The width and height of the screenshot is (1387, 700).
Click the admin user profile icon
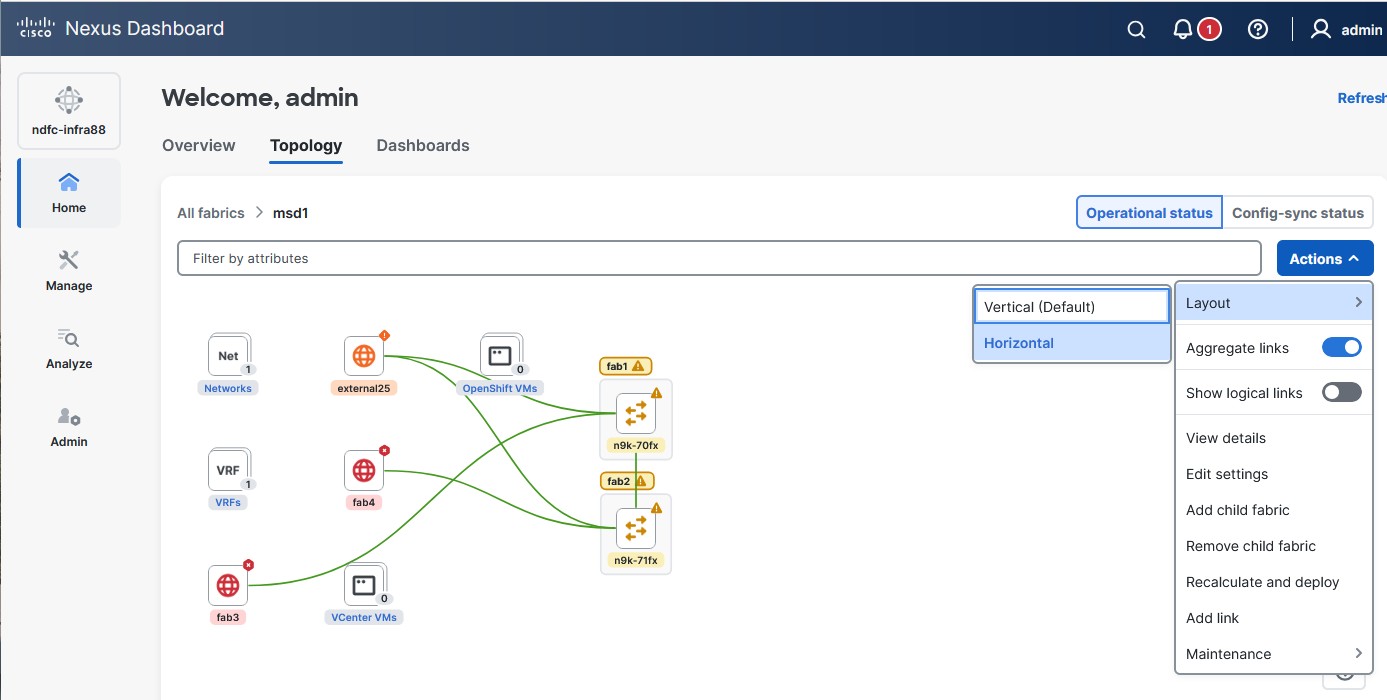[1321, 29]
